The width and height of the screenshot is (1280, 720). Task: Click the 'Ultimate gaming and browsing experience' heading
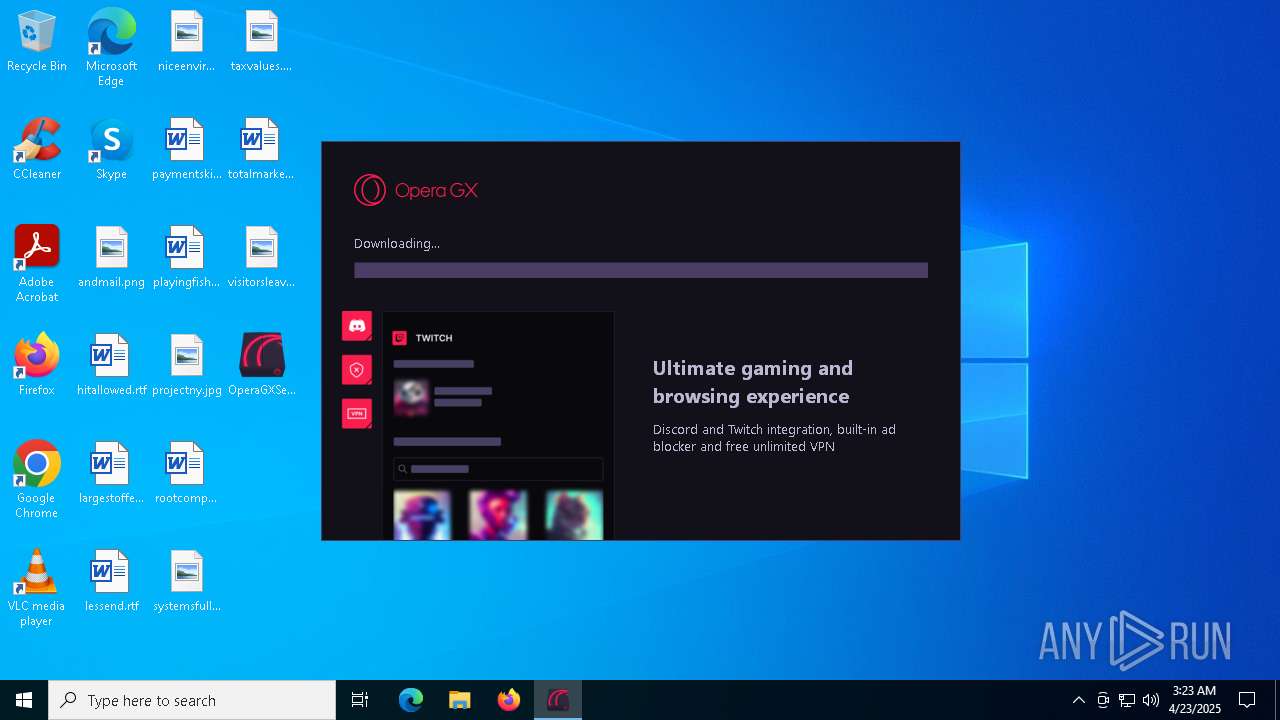pos(753,382)
